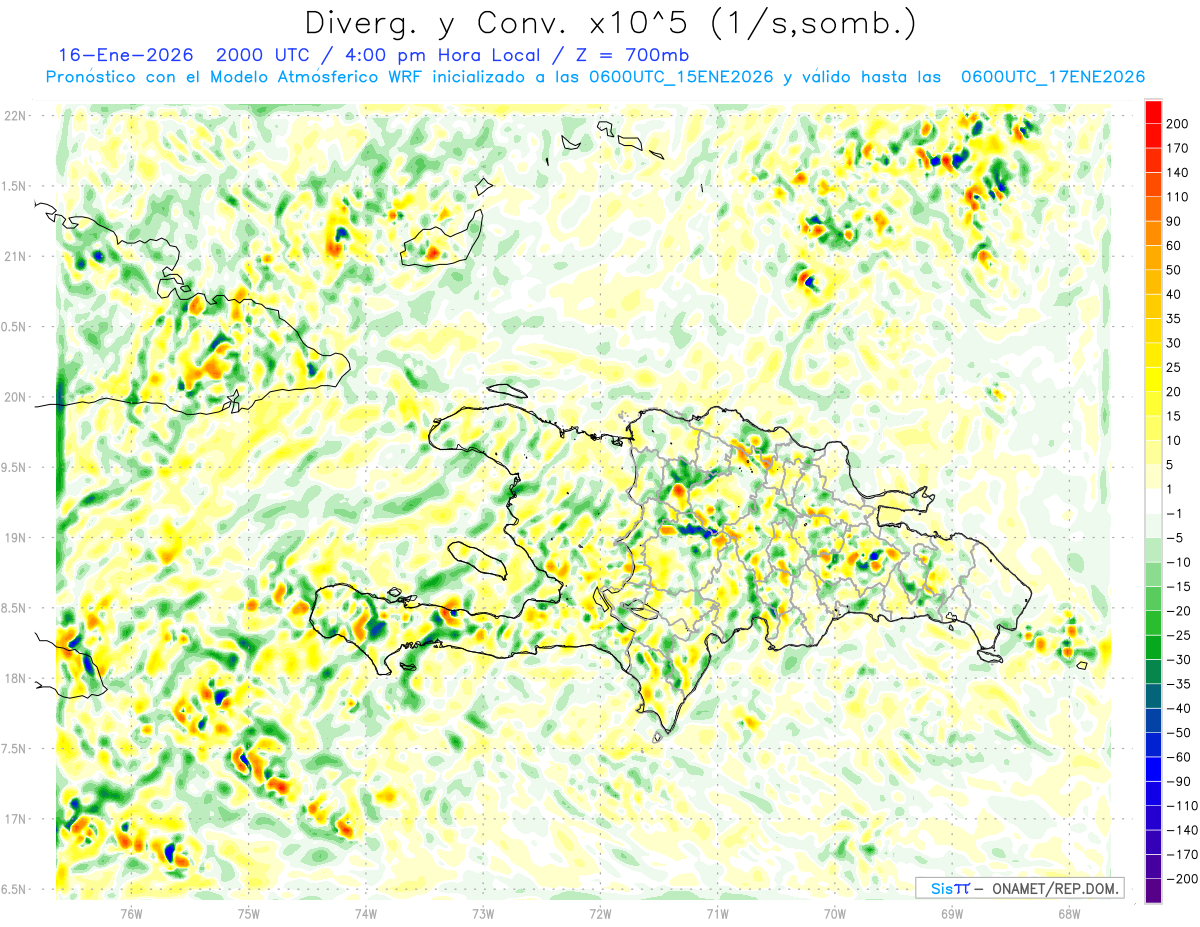Click the latitude label '8.5N'
The image size is (1200, 927).
(15, 608)
